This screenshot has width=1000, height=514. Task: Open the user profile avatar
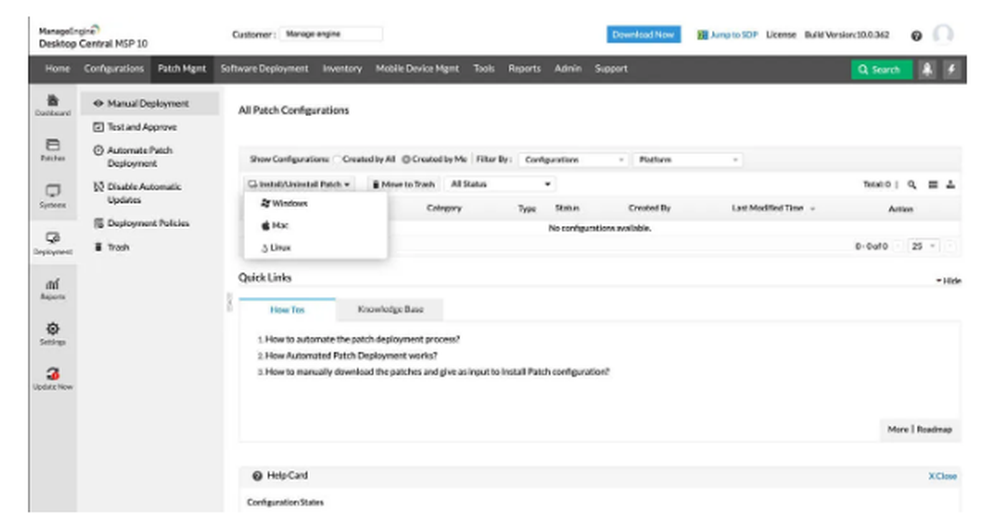pos(943,34)
